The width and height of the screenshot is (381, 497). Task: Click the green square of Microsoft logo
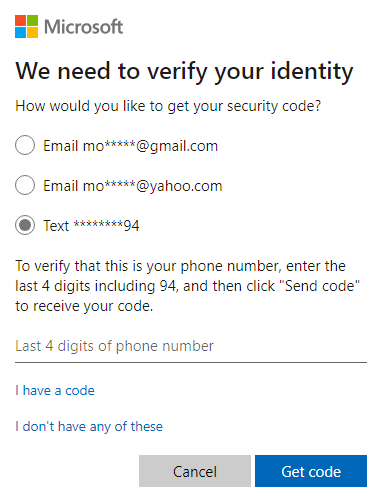(33, 20)
